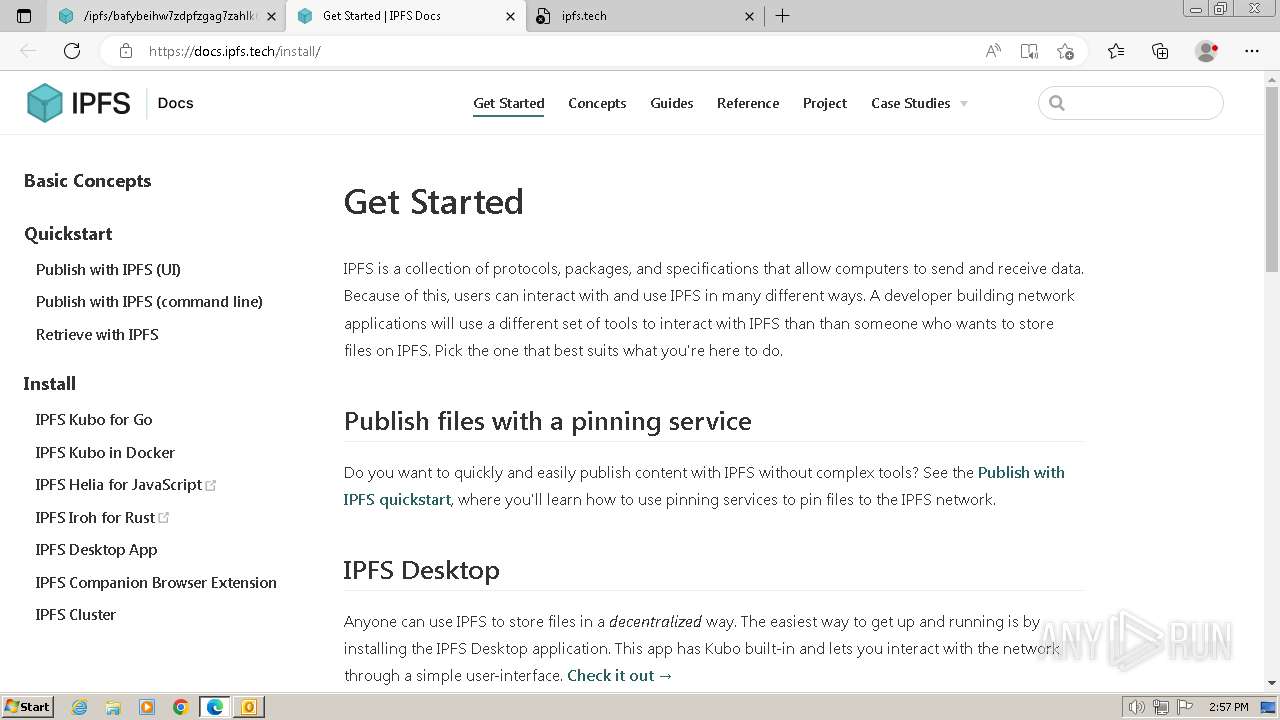The image size is (1280, 720).
Task: Close the /ipfs/bafybeihw tab
Action: (x=271, y=16)
